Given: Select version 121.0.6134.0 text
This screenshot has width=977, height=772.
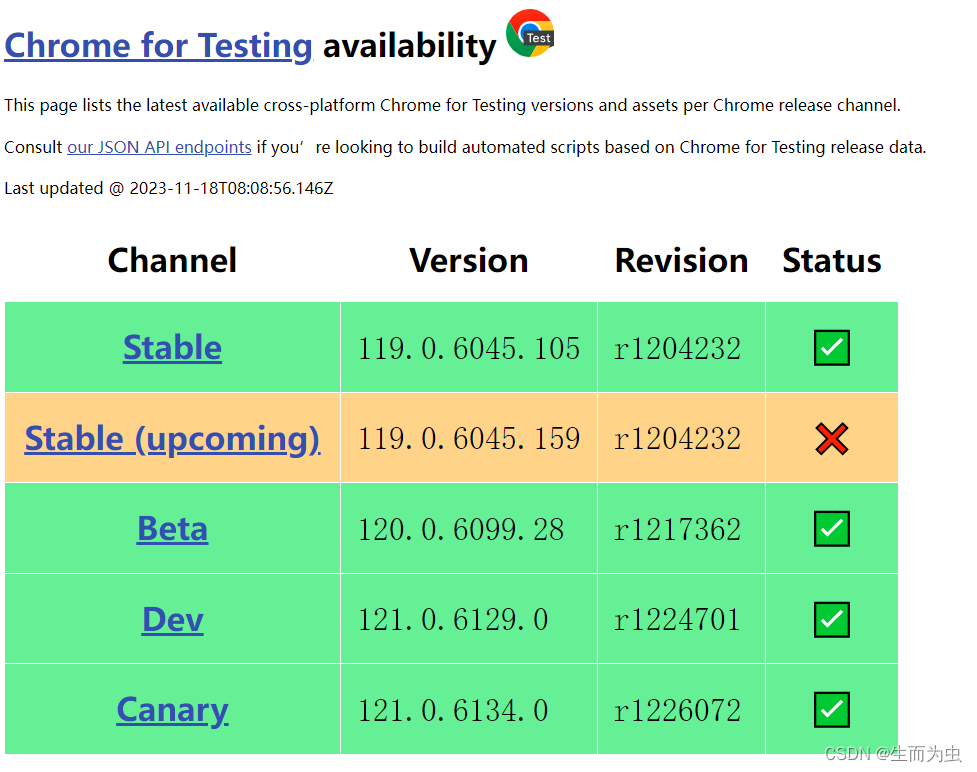Looking at the screenshot, I should [x=453, y=710].
